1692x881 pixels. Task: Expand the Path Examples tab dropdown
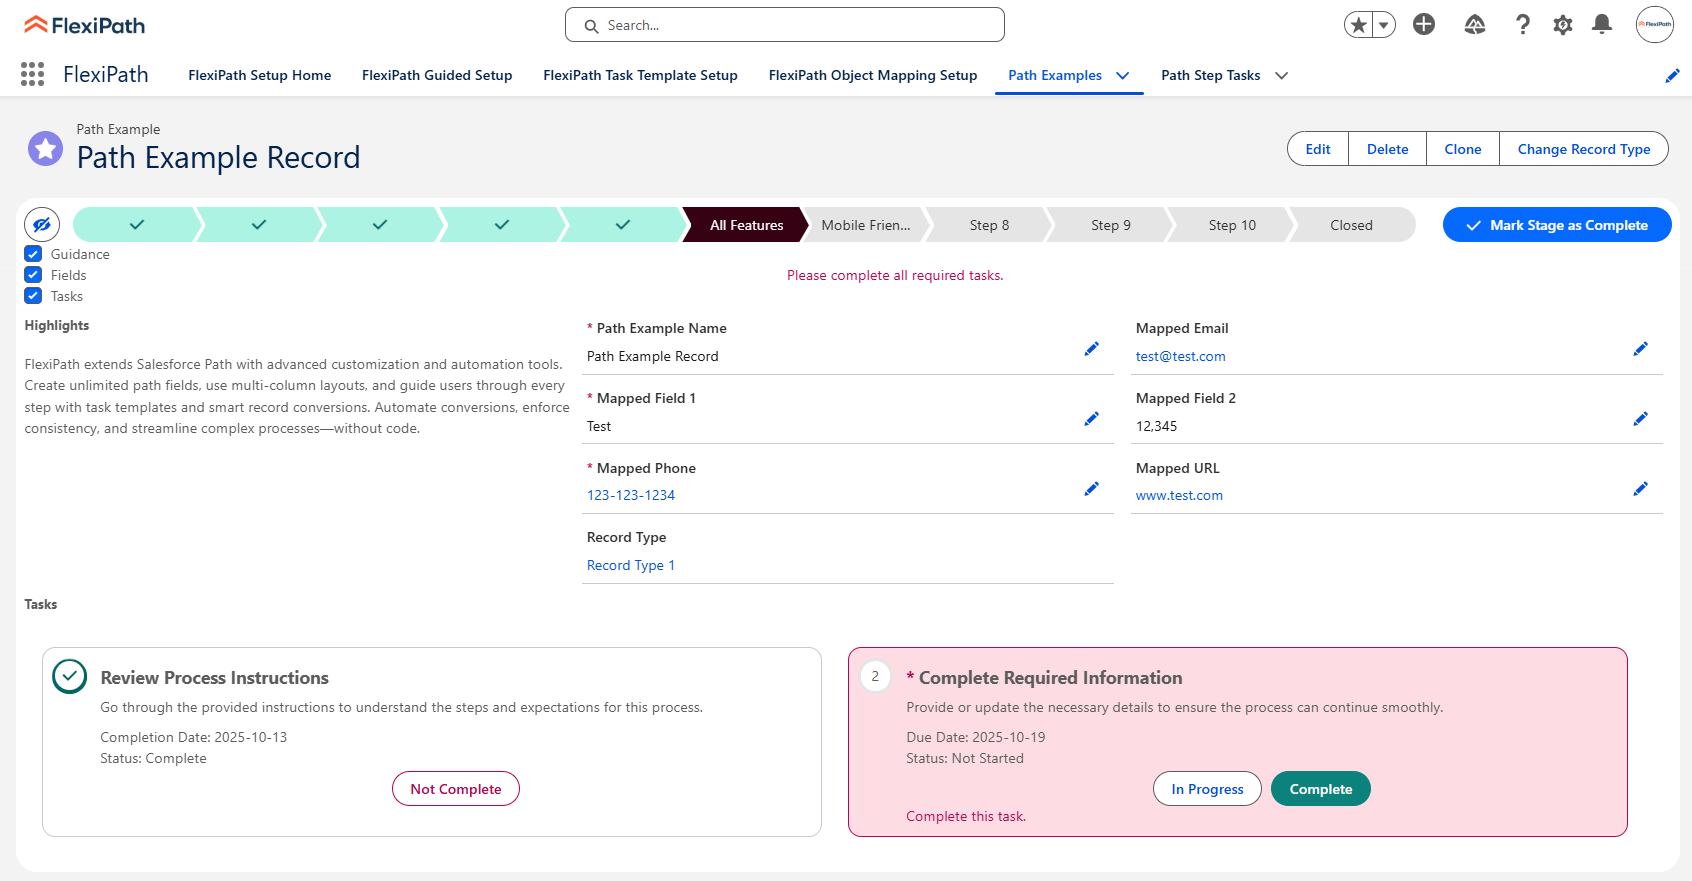tap(1123, 76)
